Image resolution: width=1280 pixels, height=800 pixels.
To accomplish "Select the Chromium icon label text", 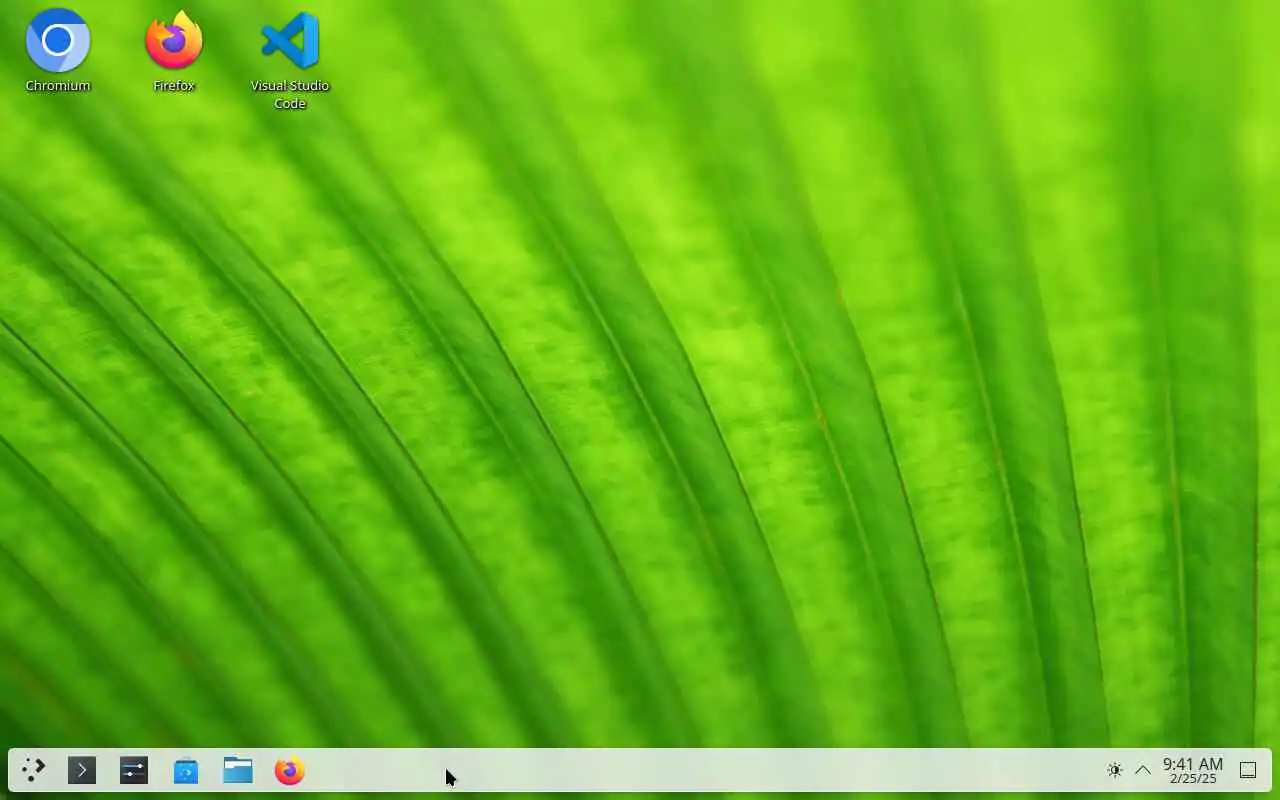I will pyautogui.click(x=58, y=86).
